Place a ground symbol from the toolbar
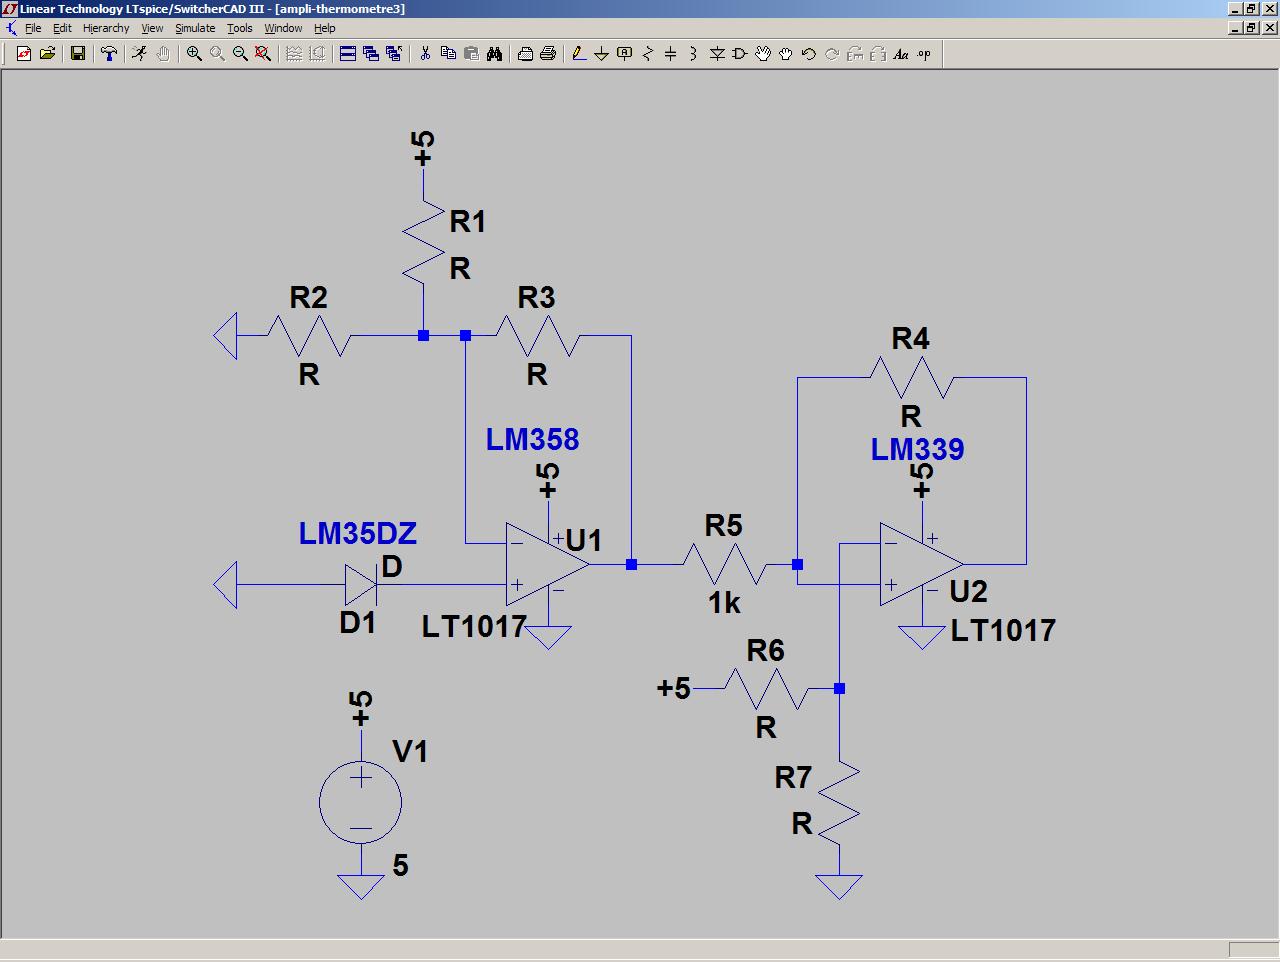The image size is (1280, 962). [x=602, y=54]
